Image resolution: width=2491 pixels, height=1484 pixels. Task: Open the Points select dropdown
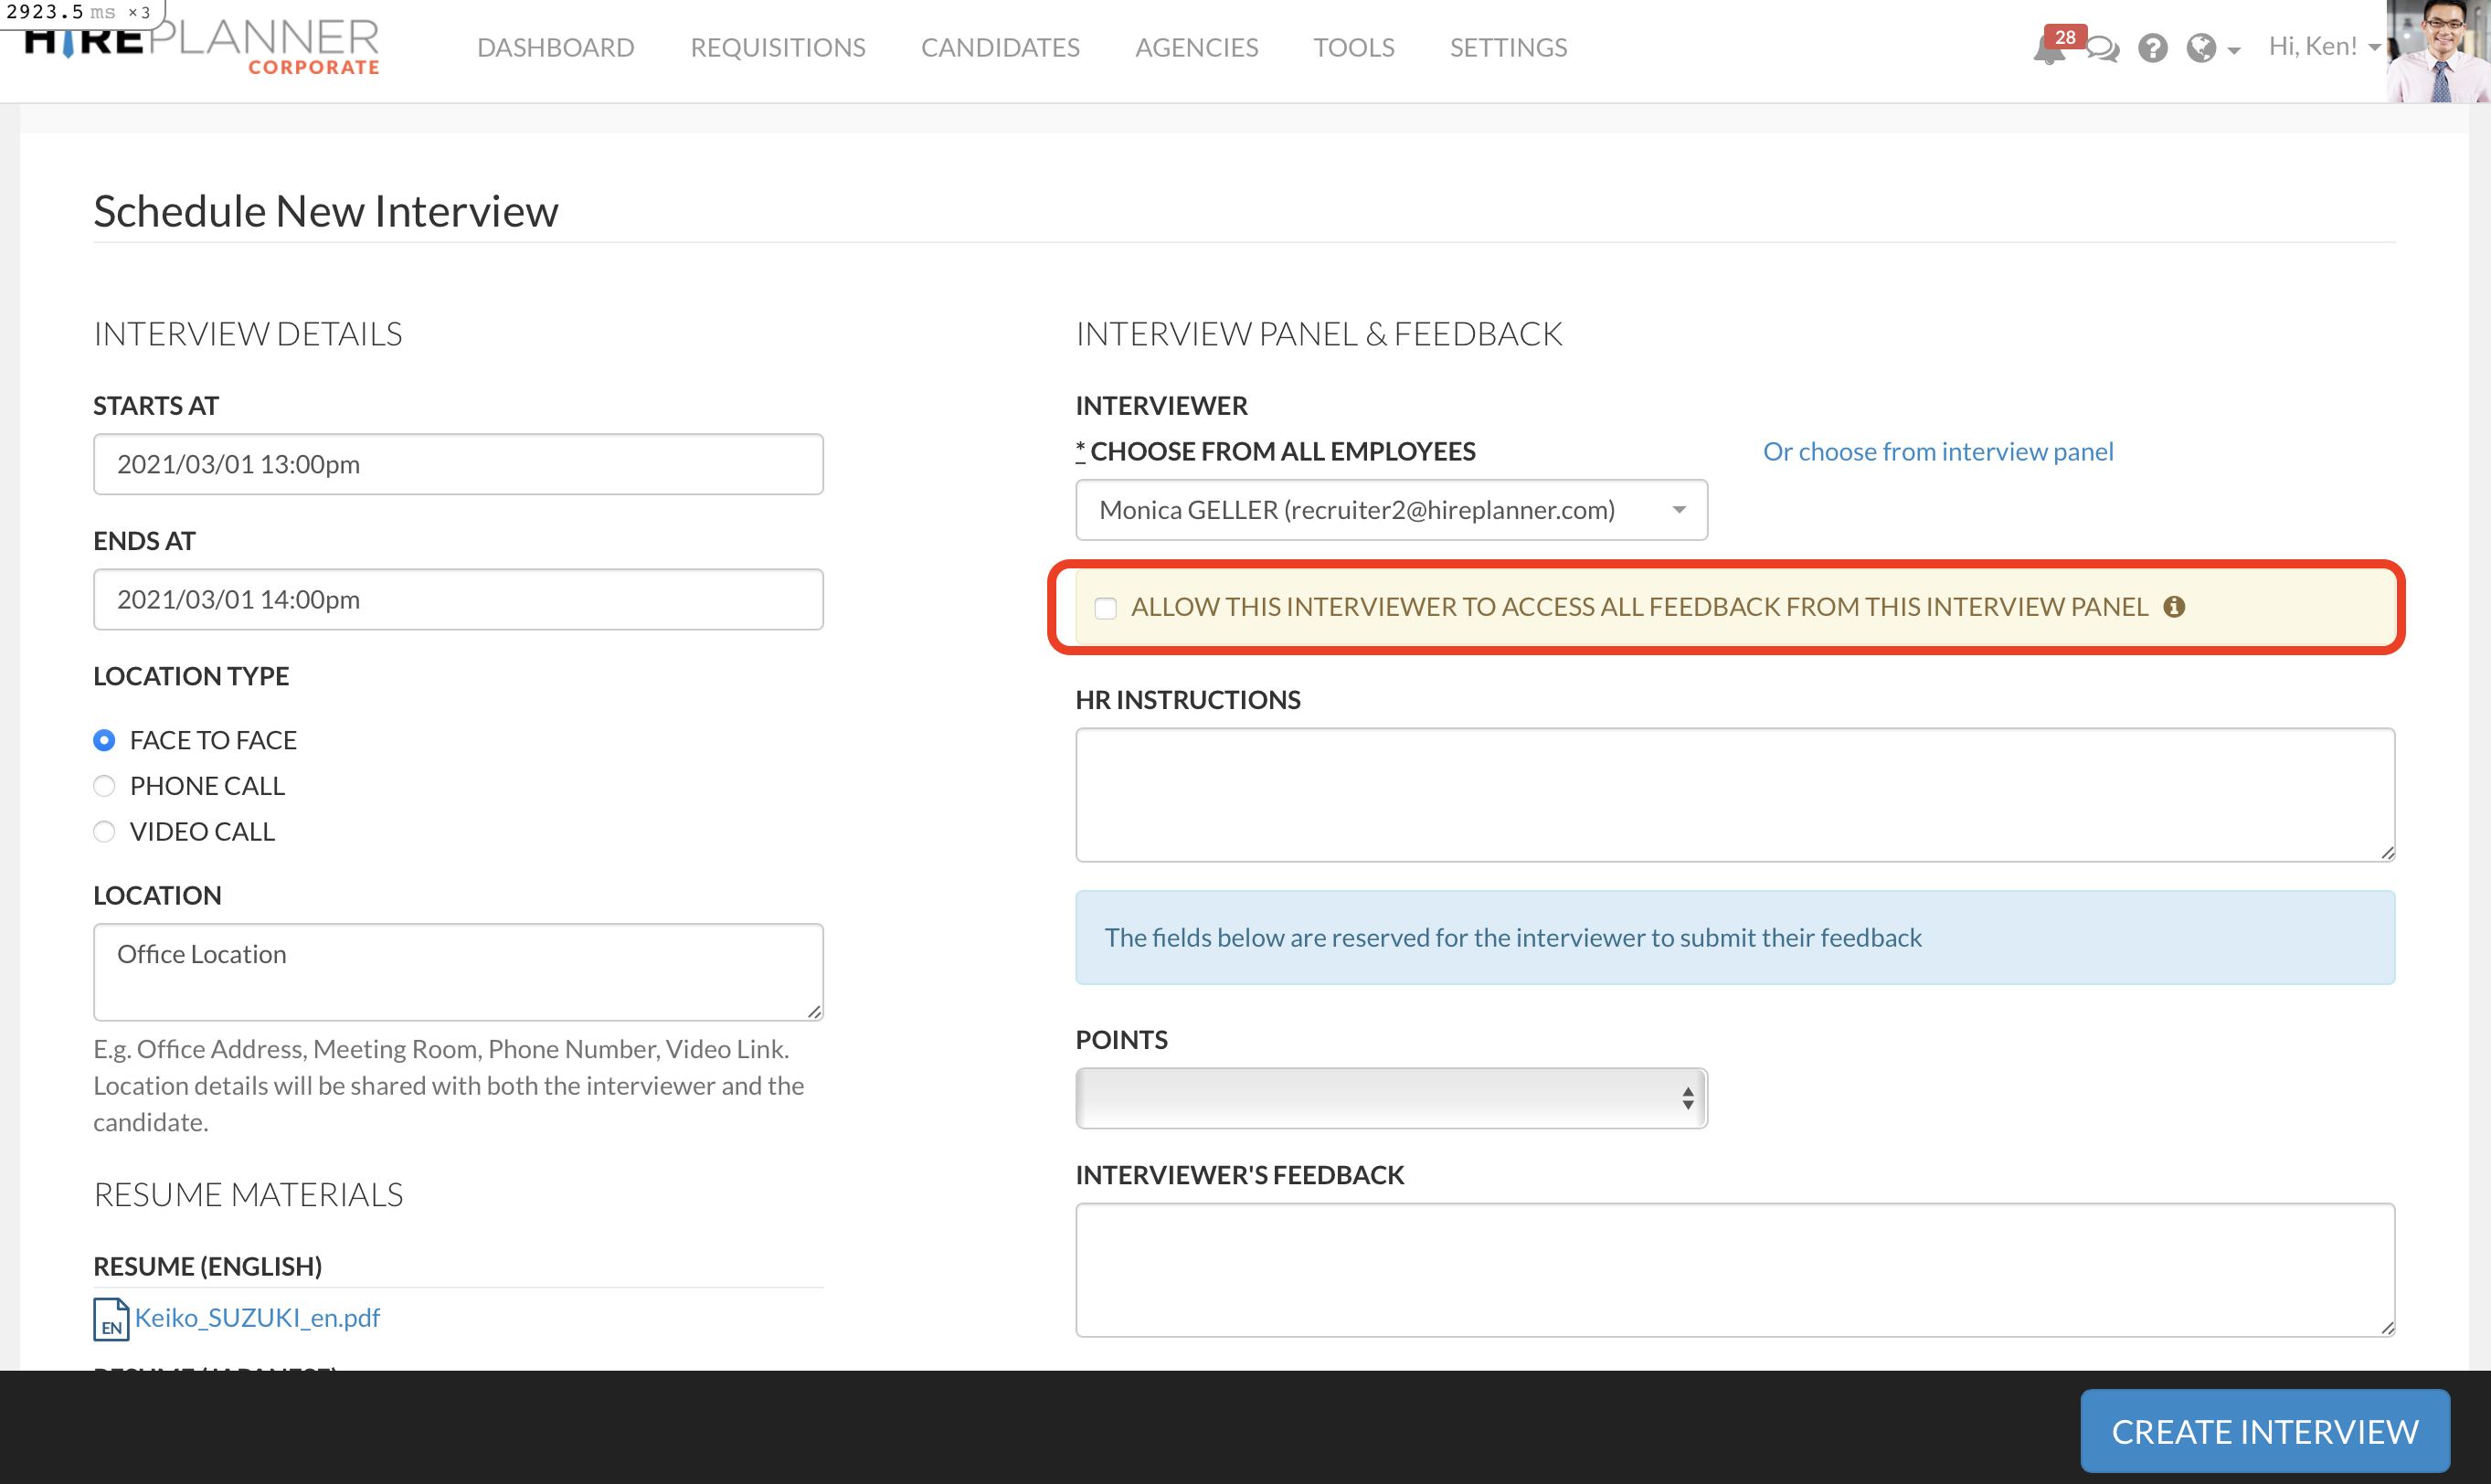click(x=1390, y=1098)
